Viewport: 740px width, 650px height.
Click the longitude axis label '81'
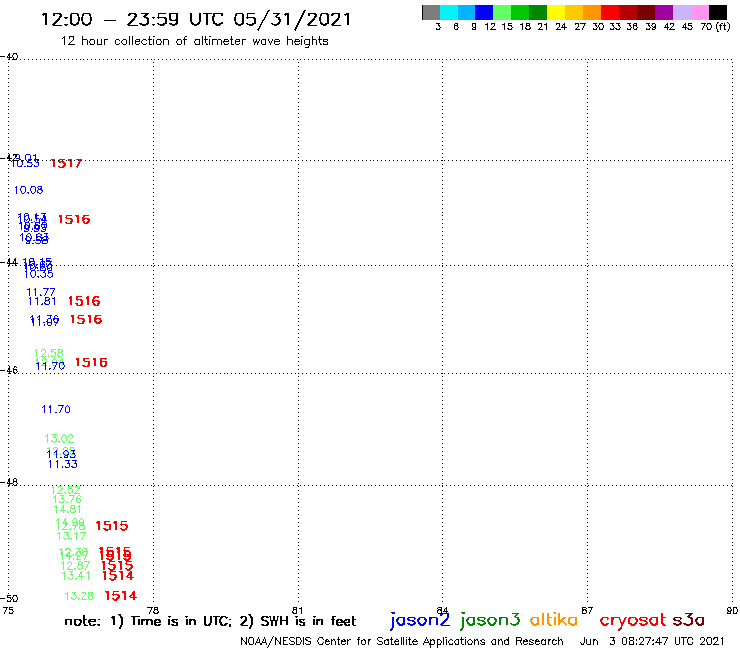[x=297, y=610]
